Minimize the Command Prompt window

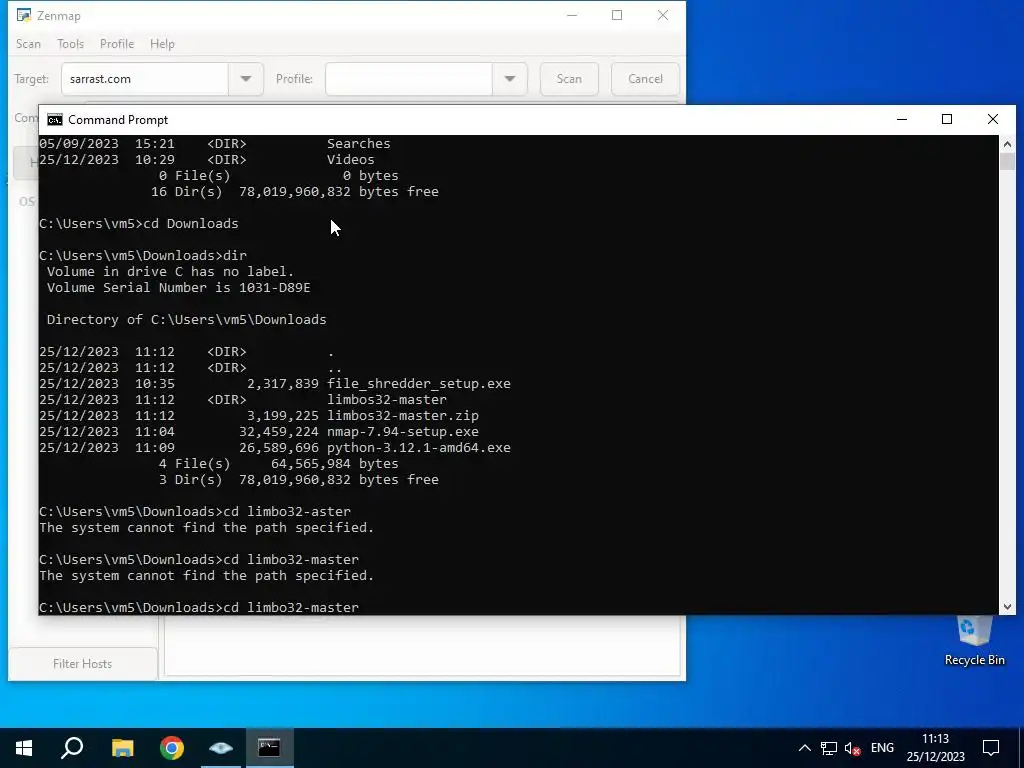pyautogui.click(x=902, y=120)
